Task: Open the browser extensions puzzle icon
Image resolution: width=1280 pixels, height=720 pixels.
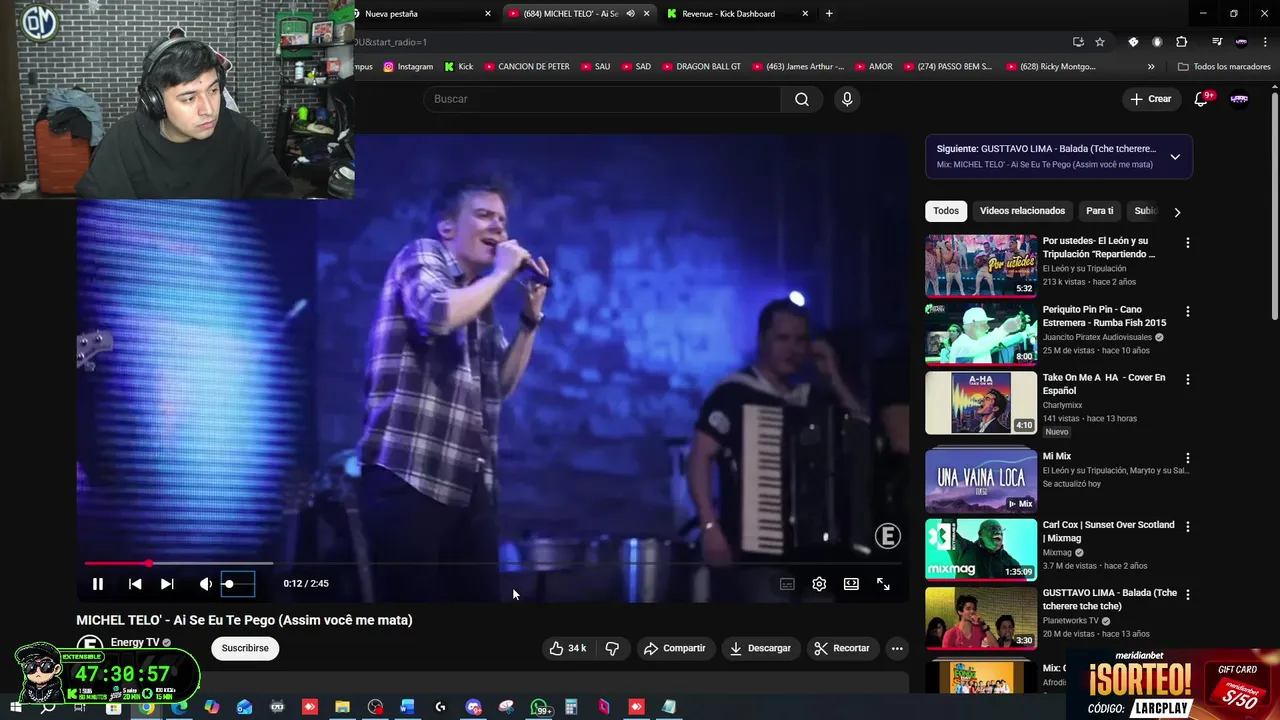Action: 1182,42
